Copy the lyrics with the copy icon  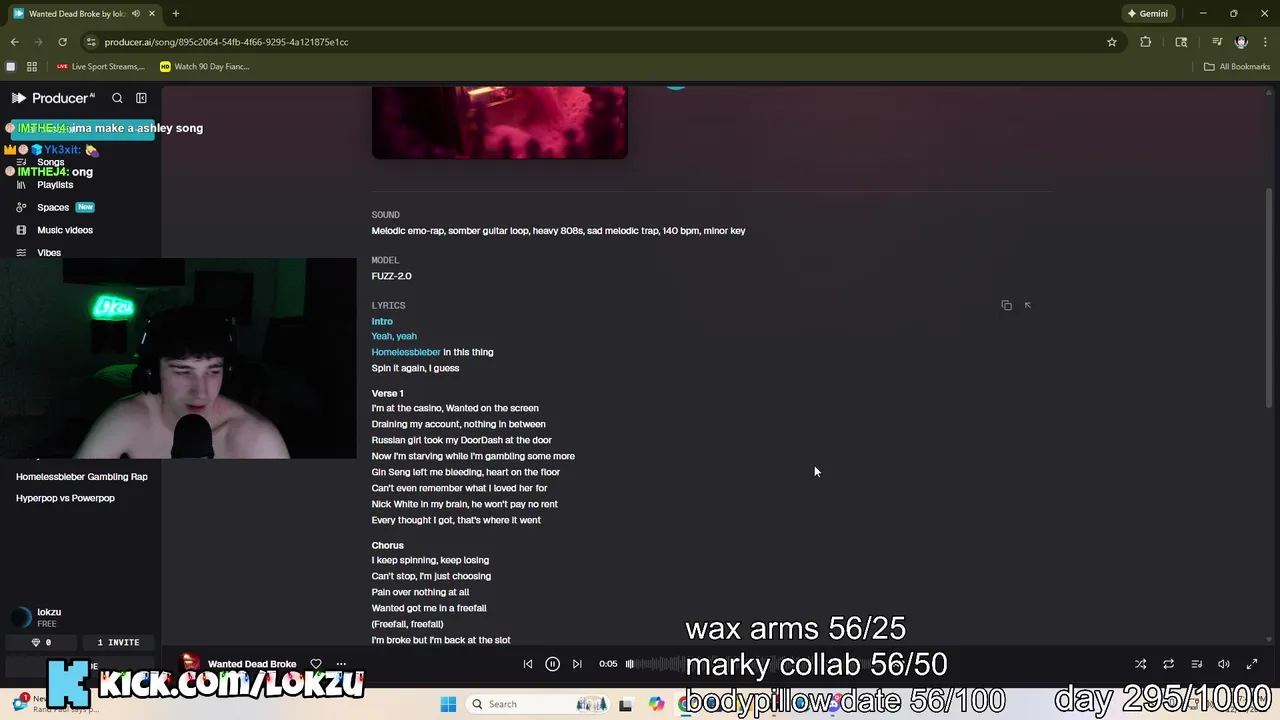[1006, 305]
